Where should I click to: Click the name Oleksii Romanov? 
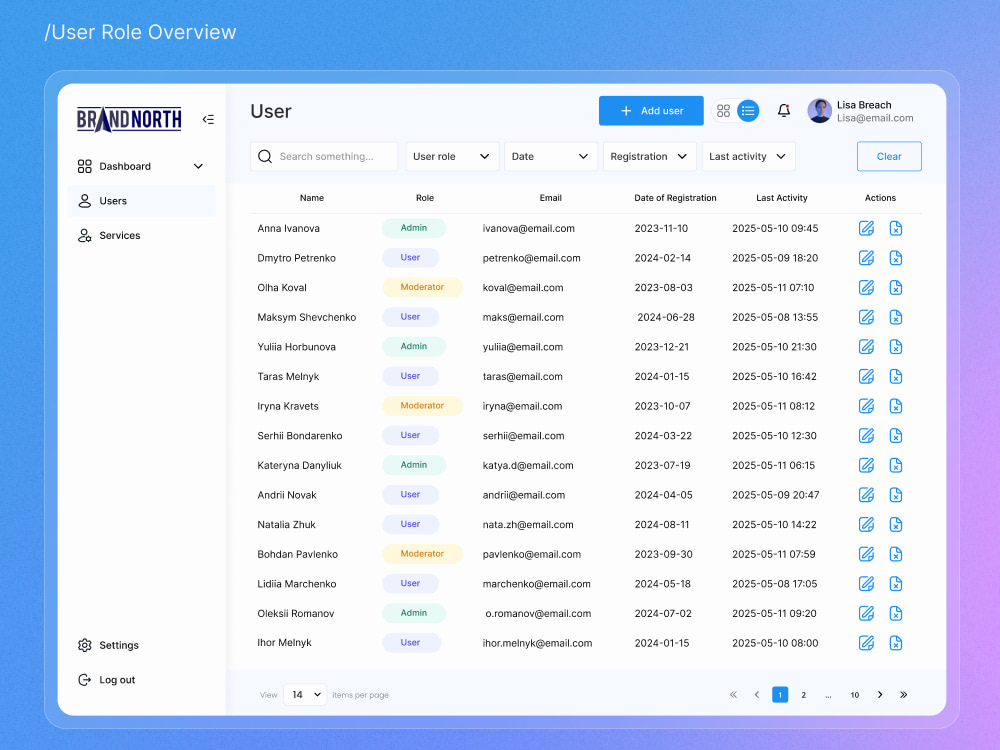coord(296,614)
